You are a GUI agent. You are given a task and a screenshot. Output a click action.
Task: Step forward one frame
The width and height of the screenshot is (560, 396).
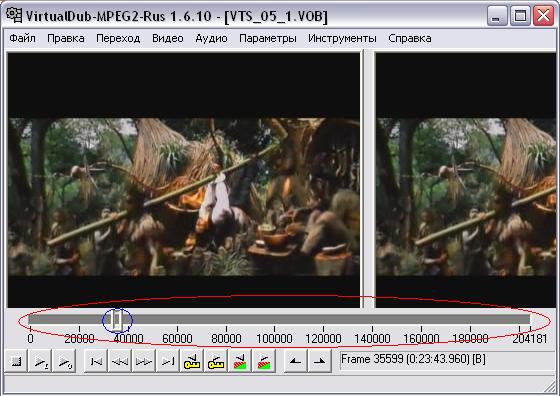tap(144, 361)
